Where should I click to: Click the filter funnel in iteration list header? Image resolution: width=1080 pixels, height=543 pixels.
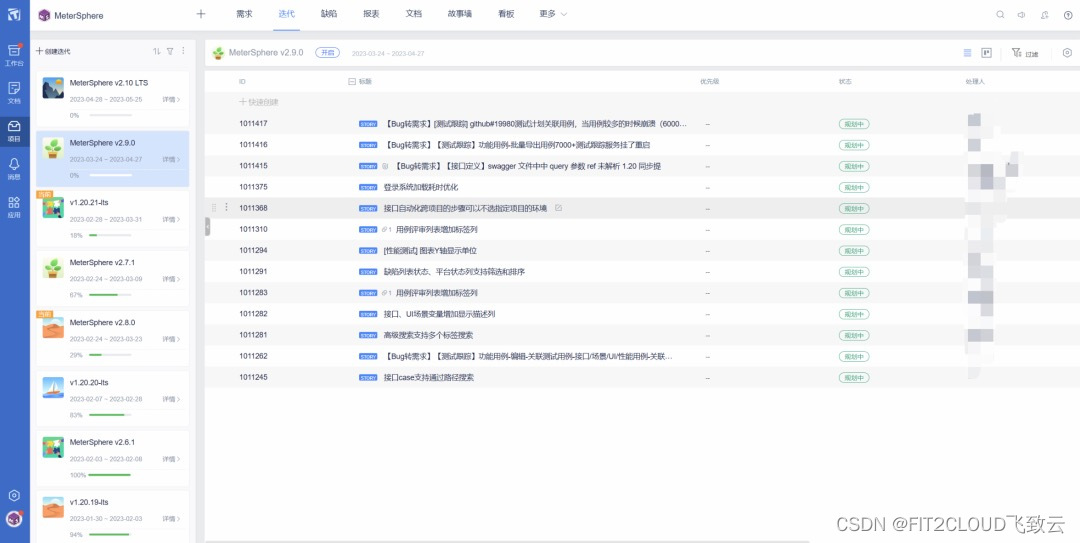(170, 51)
